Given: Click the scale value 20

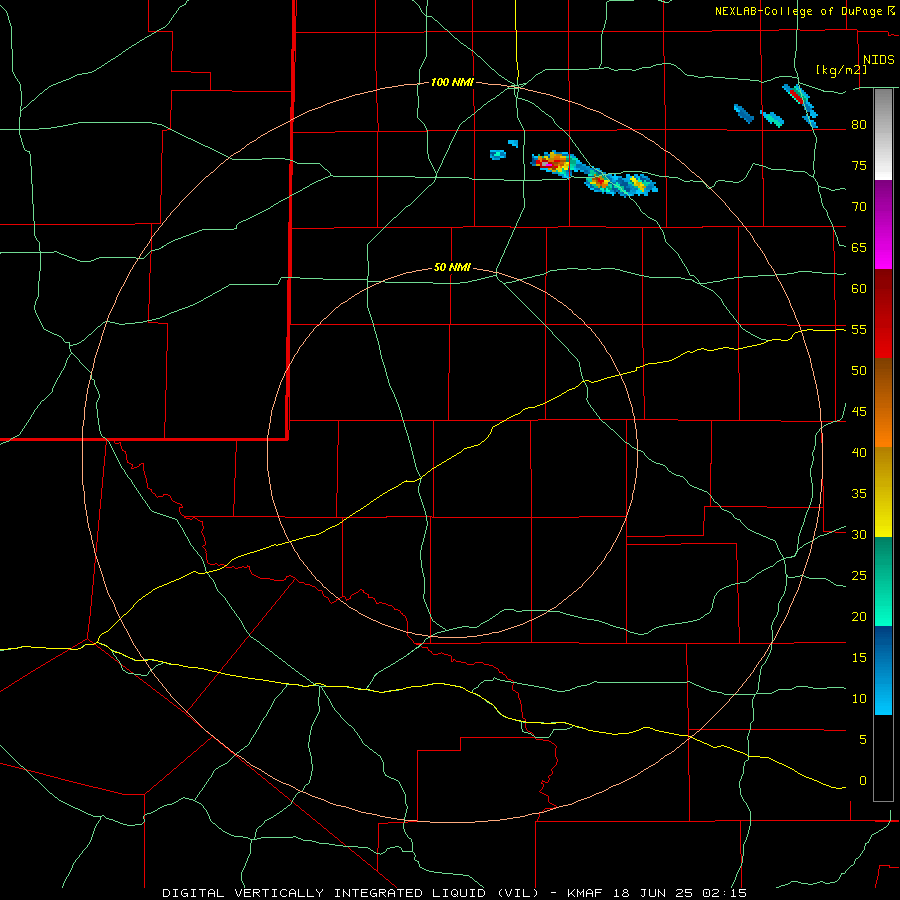Looking at the screenshot, I should click(x=859, y=616).
